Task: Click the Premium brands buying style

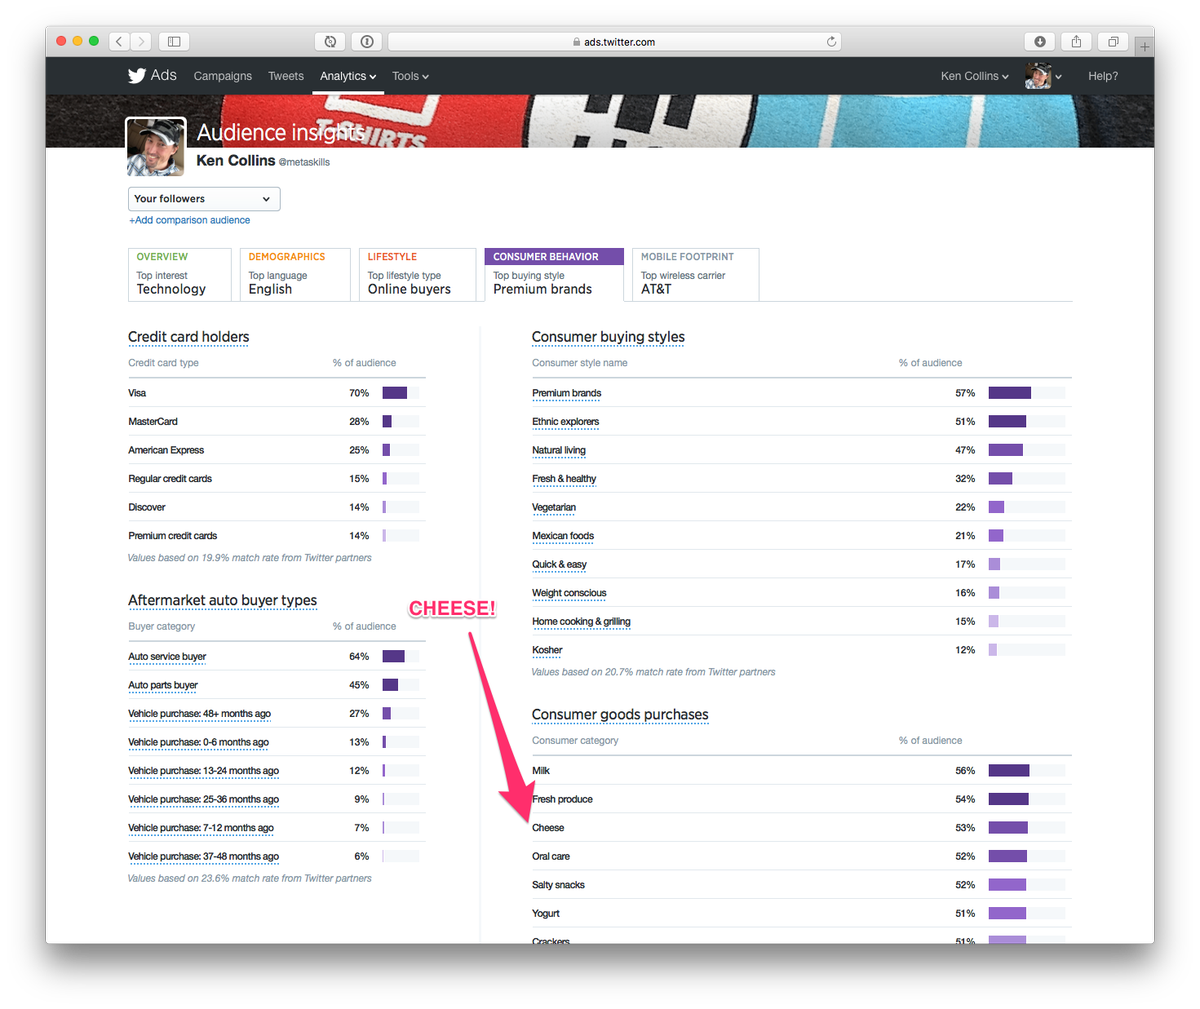Action: [567, 393]
